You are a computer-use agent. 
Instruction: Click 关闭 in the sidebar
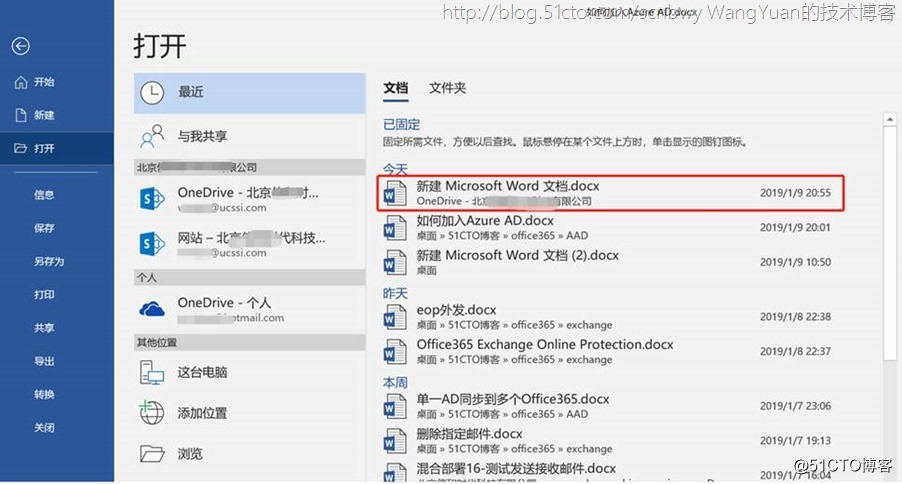[x=44, y=428]
